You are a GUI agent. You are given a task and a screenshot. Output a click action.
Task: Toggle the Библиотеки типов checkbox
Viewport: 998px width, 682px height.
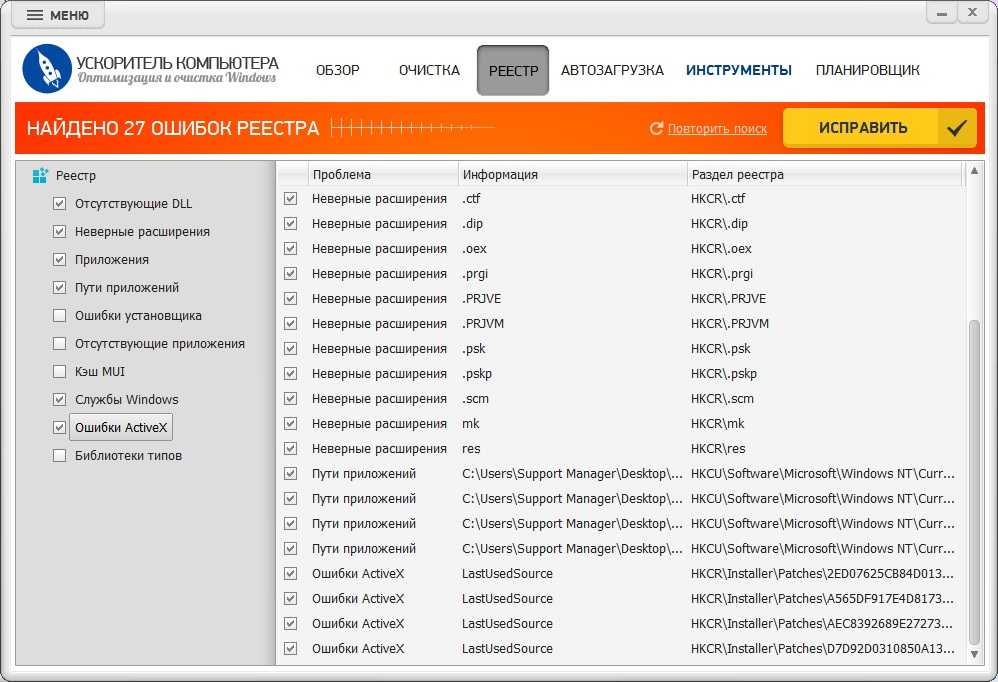[59, 456]
